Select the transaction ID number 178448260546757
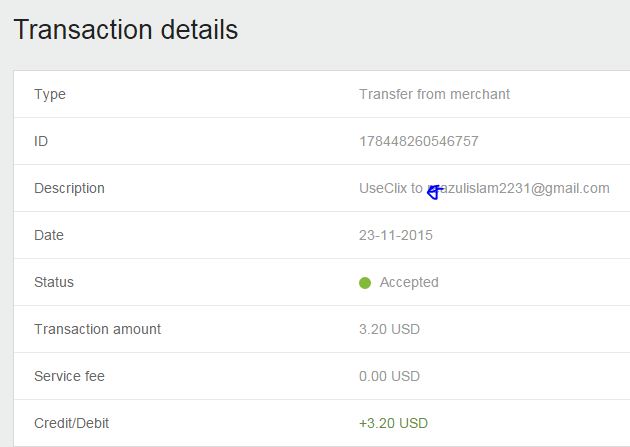The height and width of the screenshot is (447, 630). coord(418,141)
